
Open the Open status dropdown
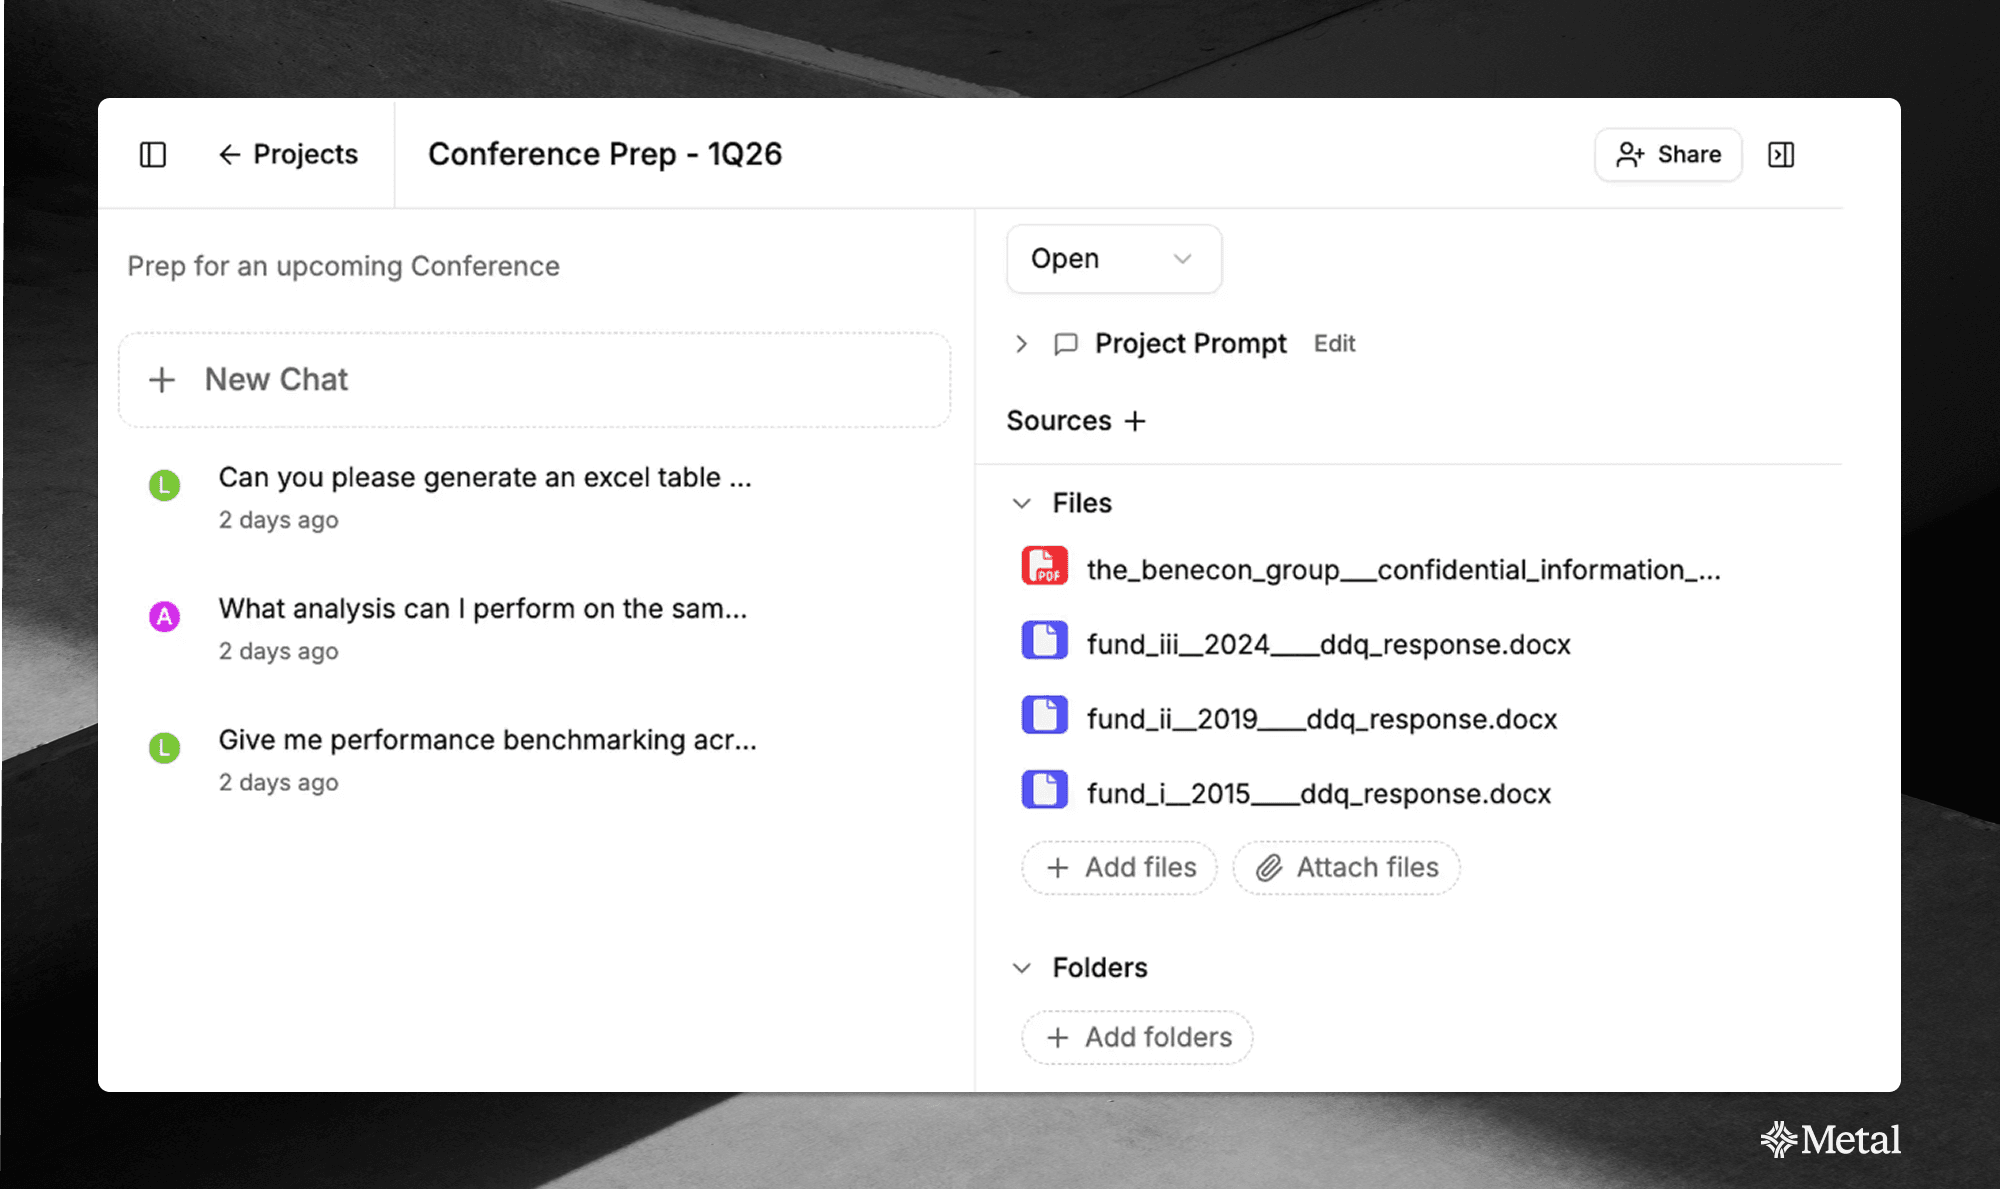click(x=1113, y=259)
